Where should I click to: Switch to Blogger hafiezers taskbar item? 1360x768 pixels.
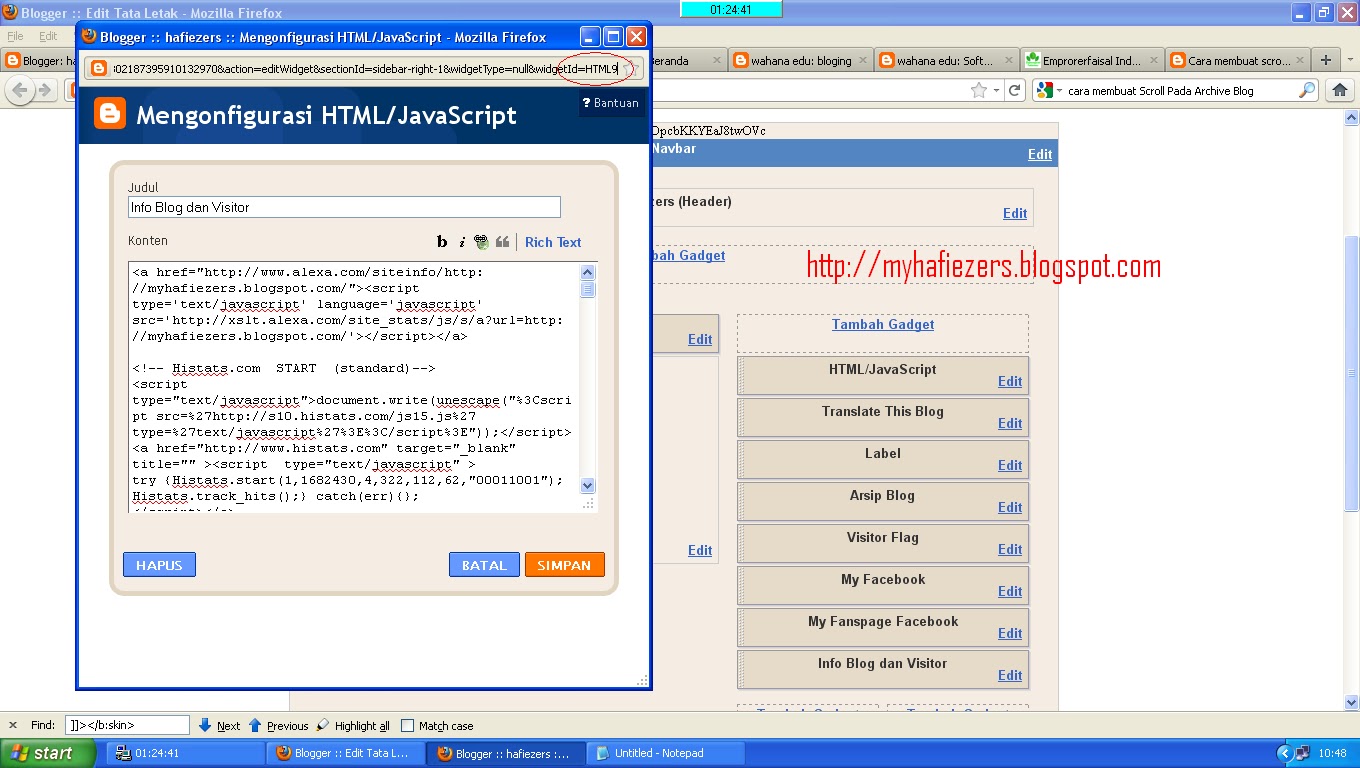pyautogui.click(x=507, y=753)
